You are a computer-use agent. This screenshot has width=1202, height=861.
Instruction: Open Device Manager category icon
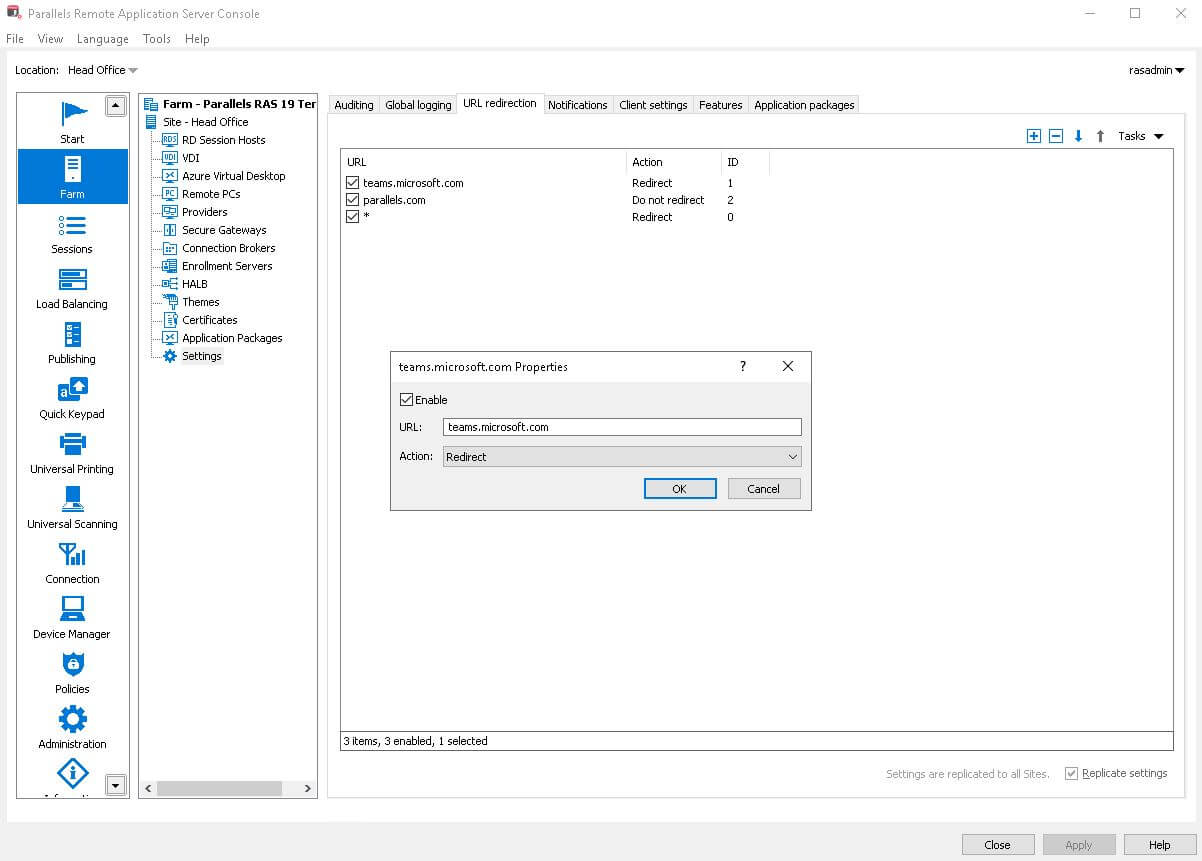[72, 609]
